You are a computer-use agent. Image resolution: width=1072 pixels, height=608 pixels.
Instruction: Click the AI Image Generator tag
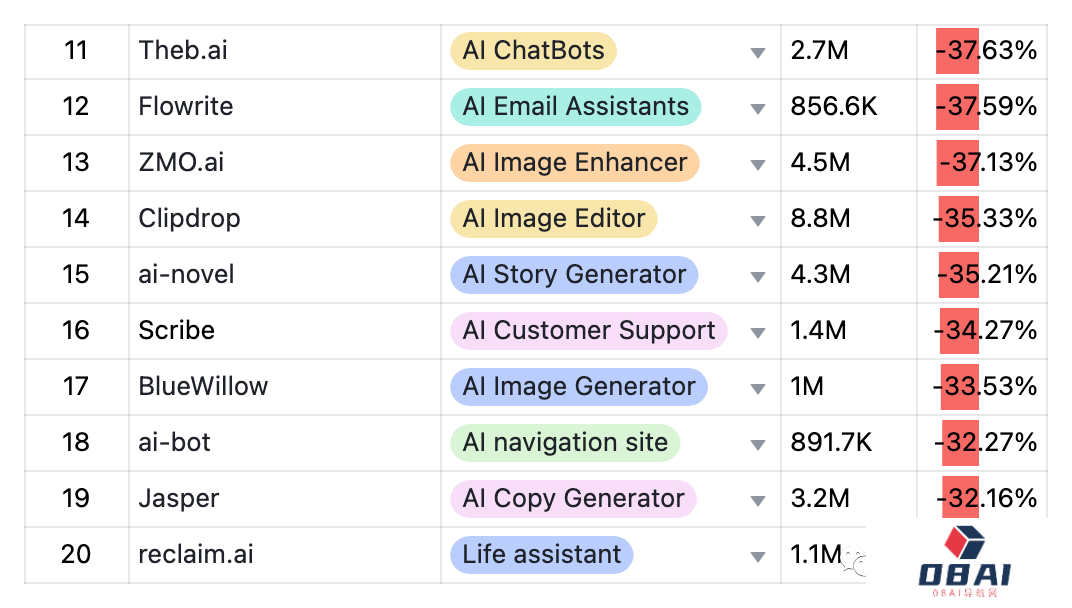[x=579, y=387]
